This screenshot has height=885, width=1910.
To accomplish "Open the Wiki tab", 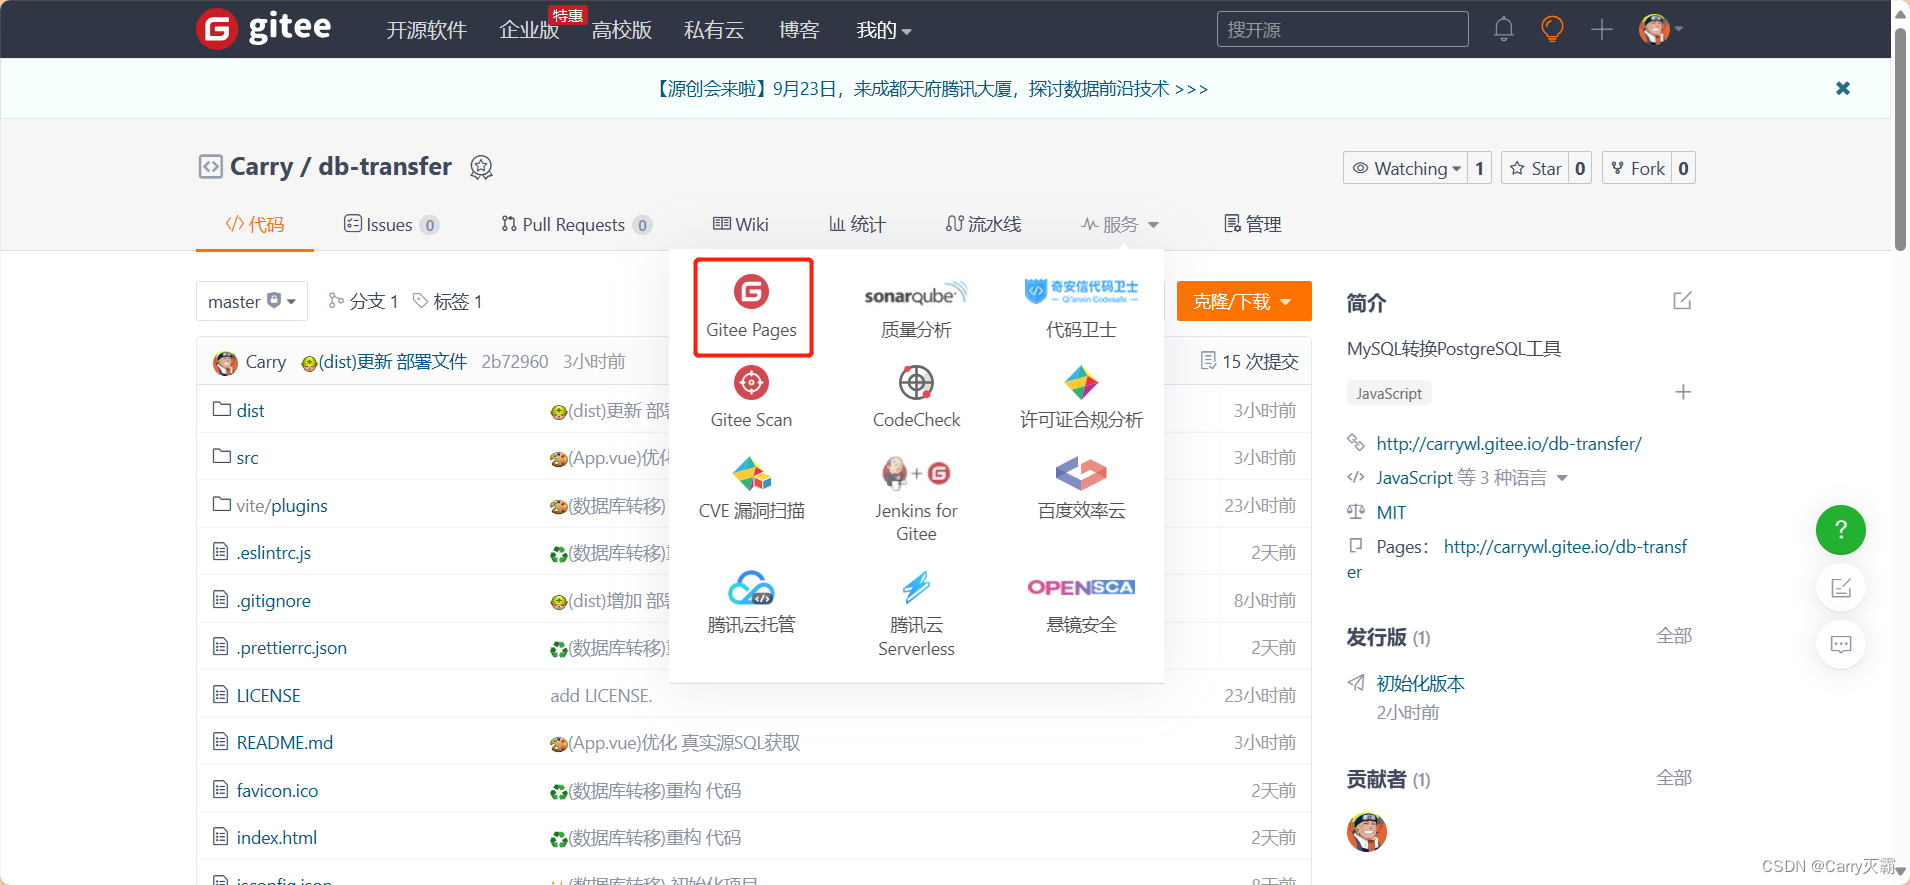I will (741, 224).
